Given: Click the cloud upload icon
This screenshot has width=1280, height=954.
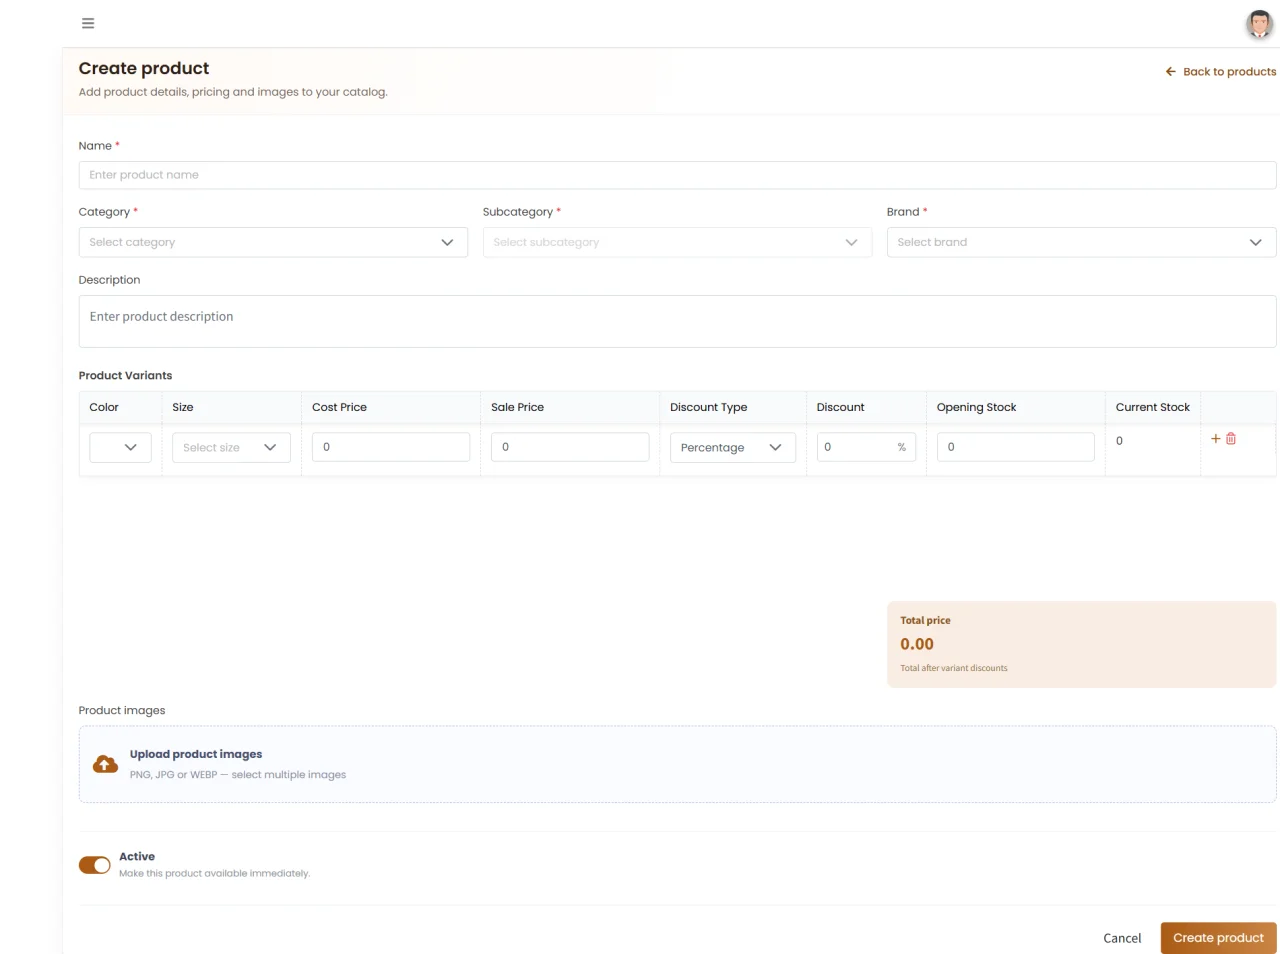Looking at the screenshot, I should (105, 764).
